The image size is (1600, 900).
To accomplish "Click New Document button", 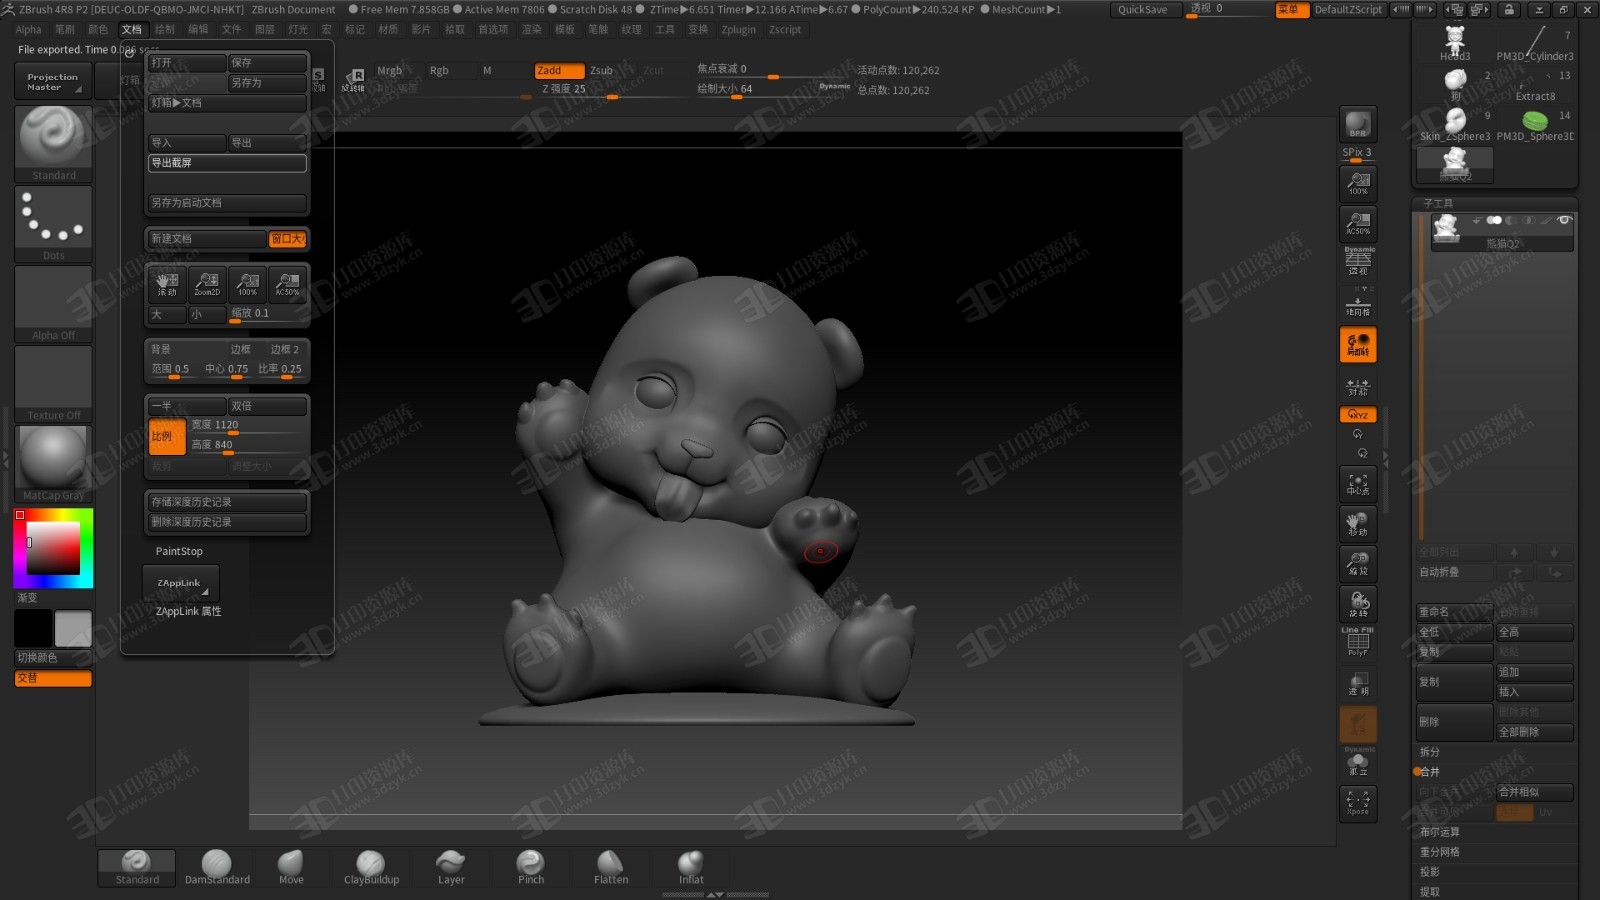I will [x=206, y=239].
